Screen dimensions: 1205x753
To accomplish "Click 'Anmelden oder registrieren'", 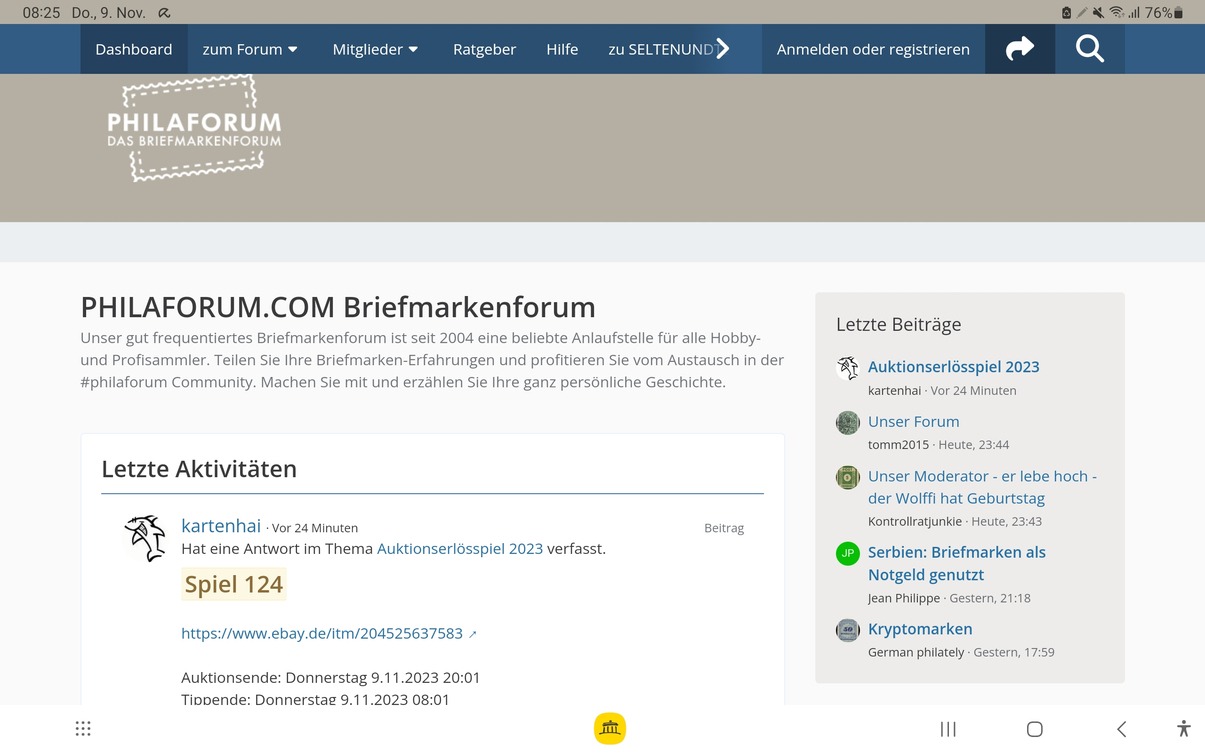I will click(872, 49).
